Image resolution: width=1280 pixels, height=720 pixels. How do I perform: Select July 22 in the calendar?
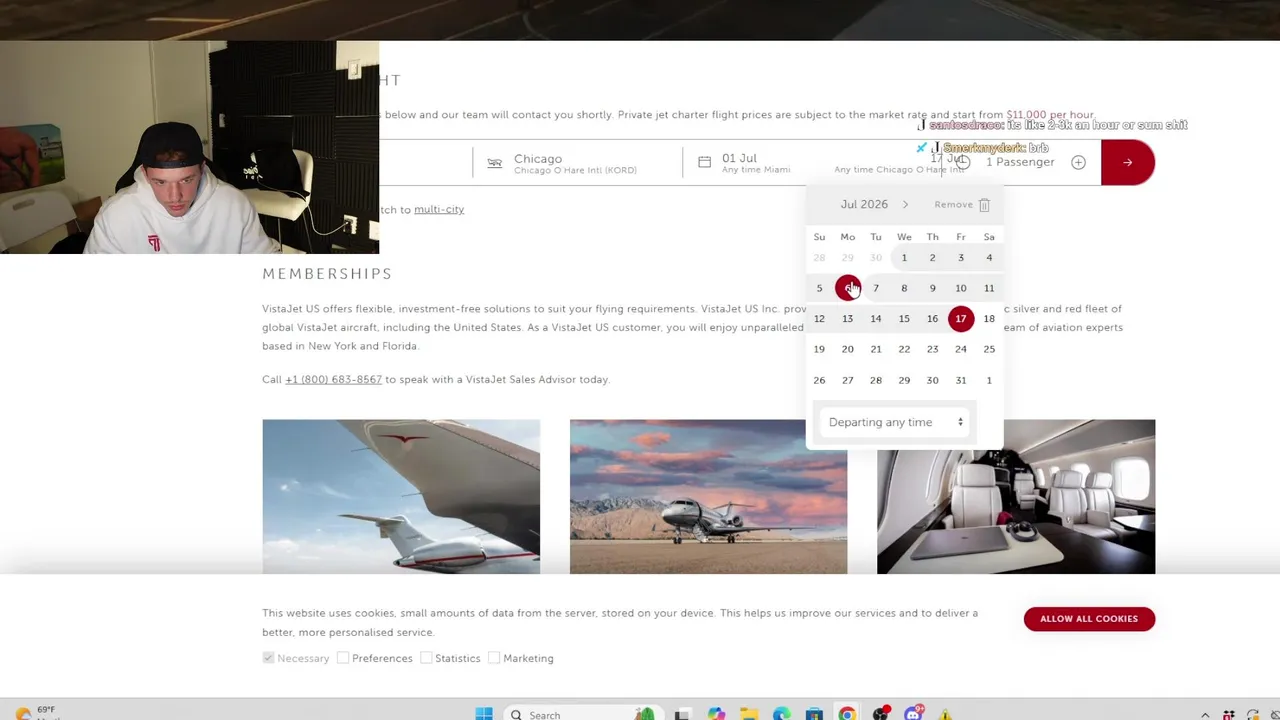coord(904,349)
